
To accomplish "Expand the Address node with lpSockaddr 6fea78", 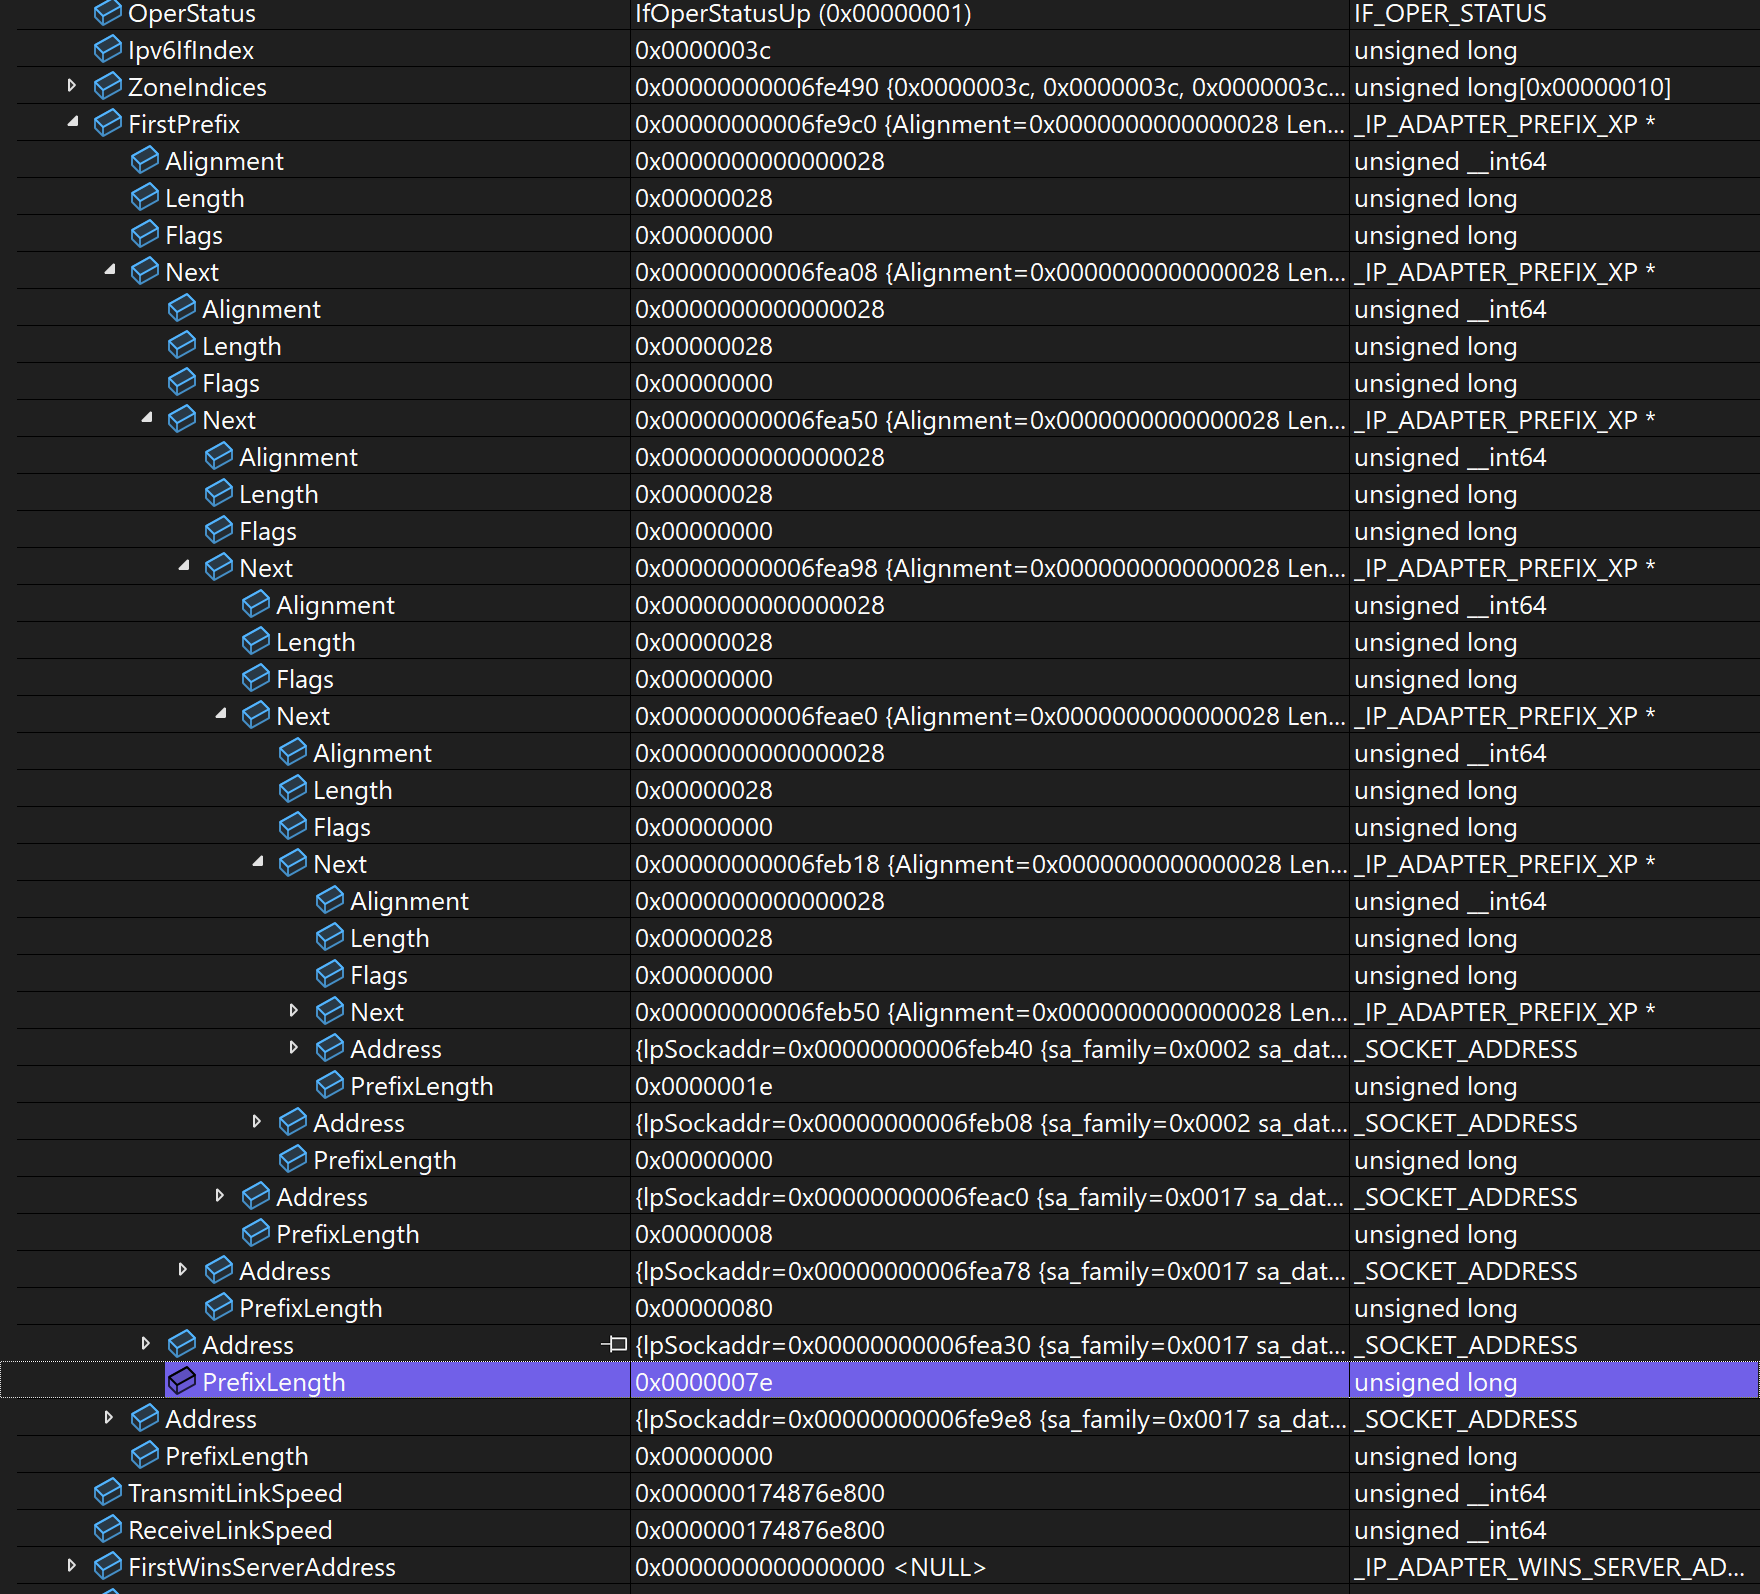I will (182, 1270).
